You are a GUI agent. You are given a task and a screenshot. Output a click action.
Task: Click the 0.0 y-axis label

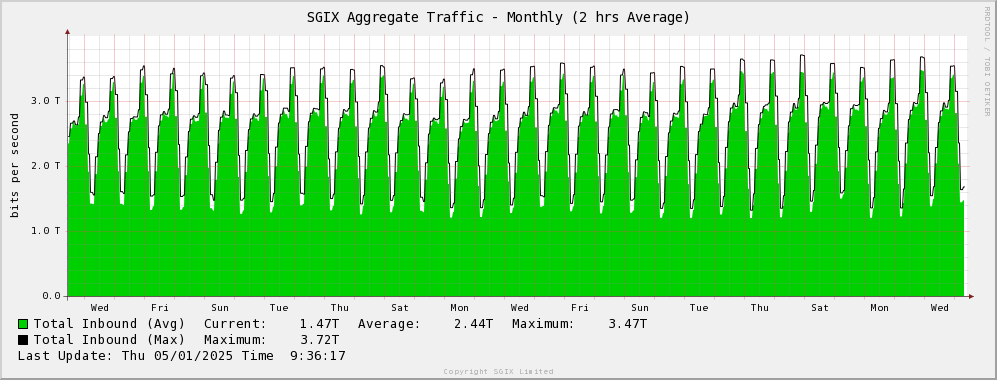pos(52,296)
